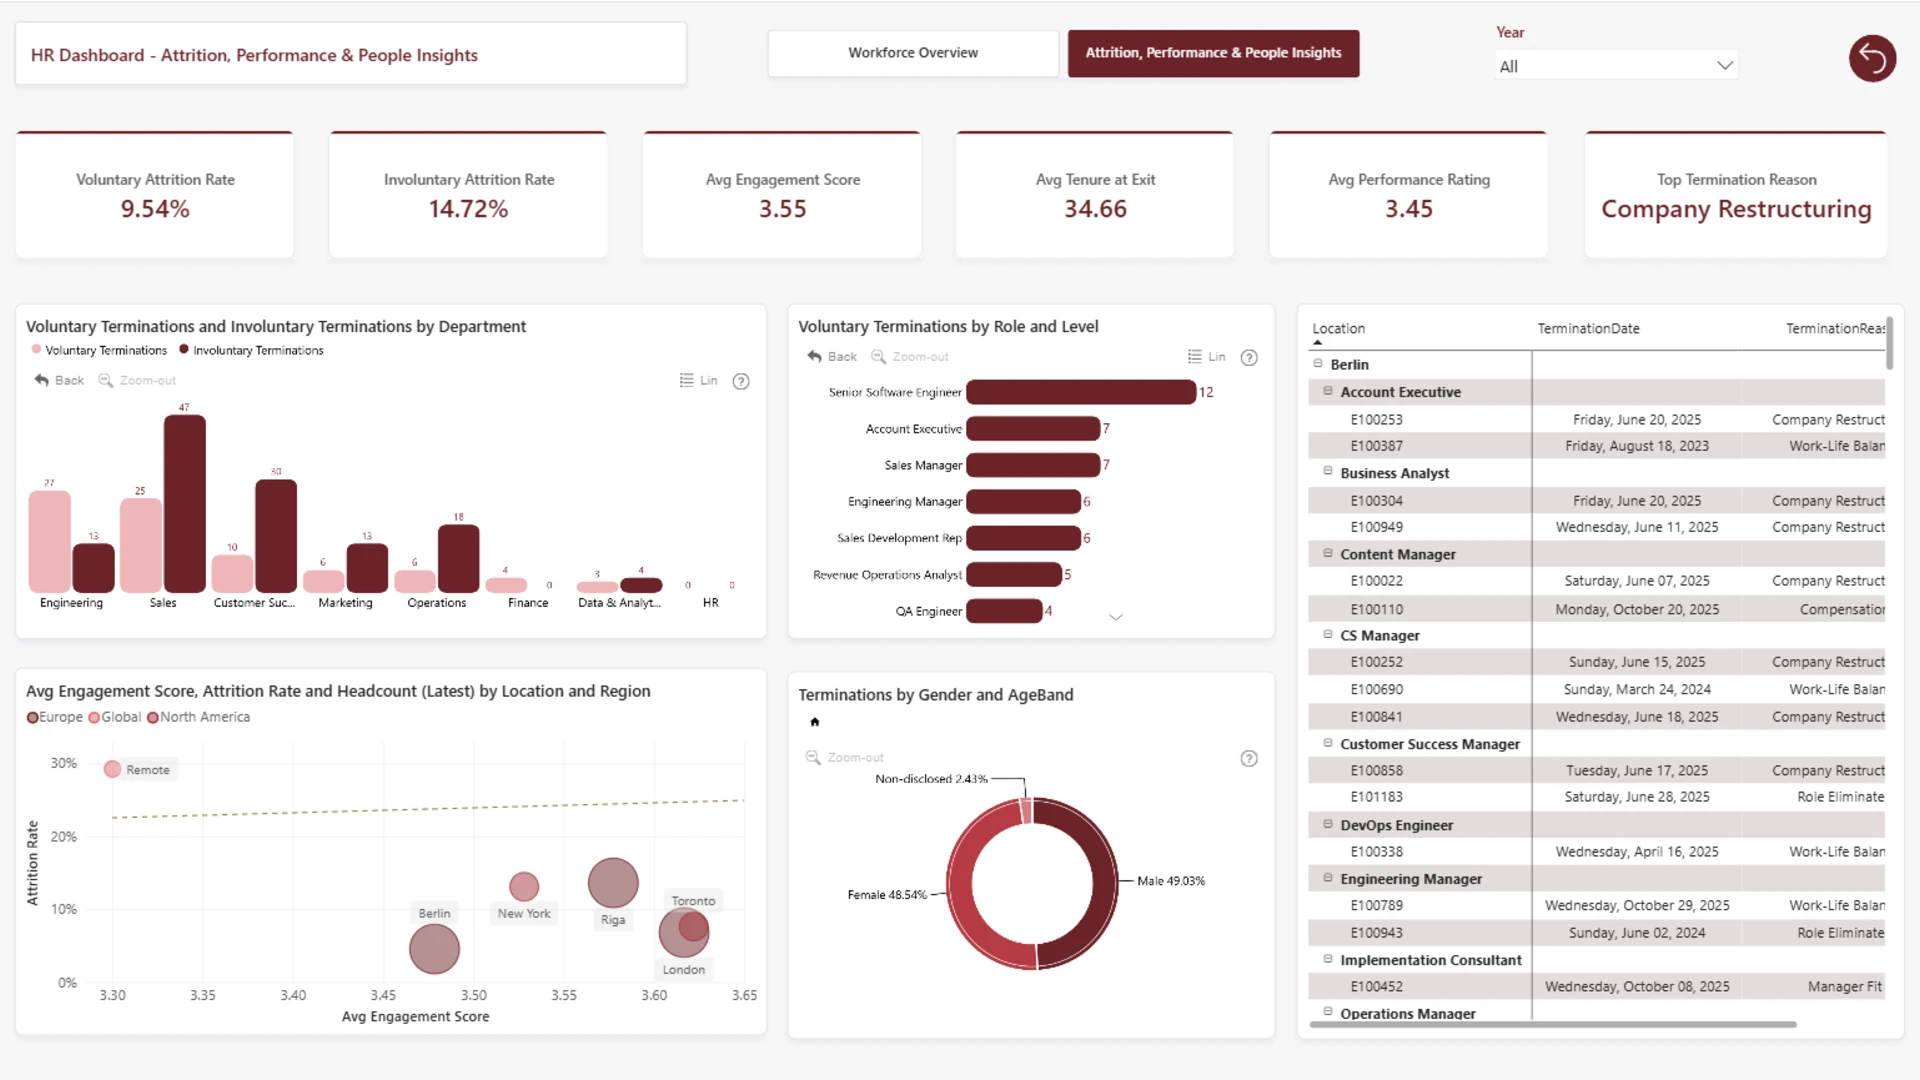Toggle North America legend in scatter chart
The height and width of the screenshot is (1080, 1920).
coord(198,717)
